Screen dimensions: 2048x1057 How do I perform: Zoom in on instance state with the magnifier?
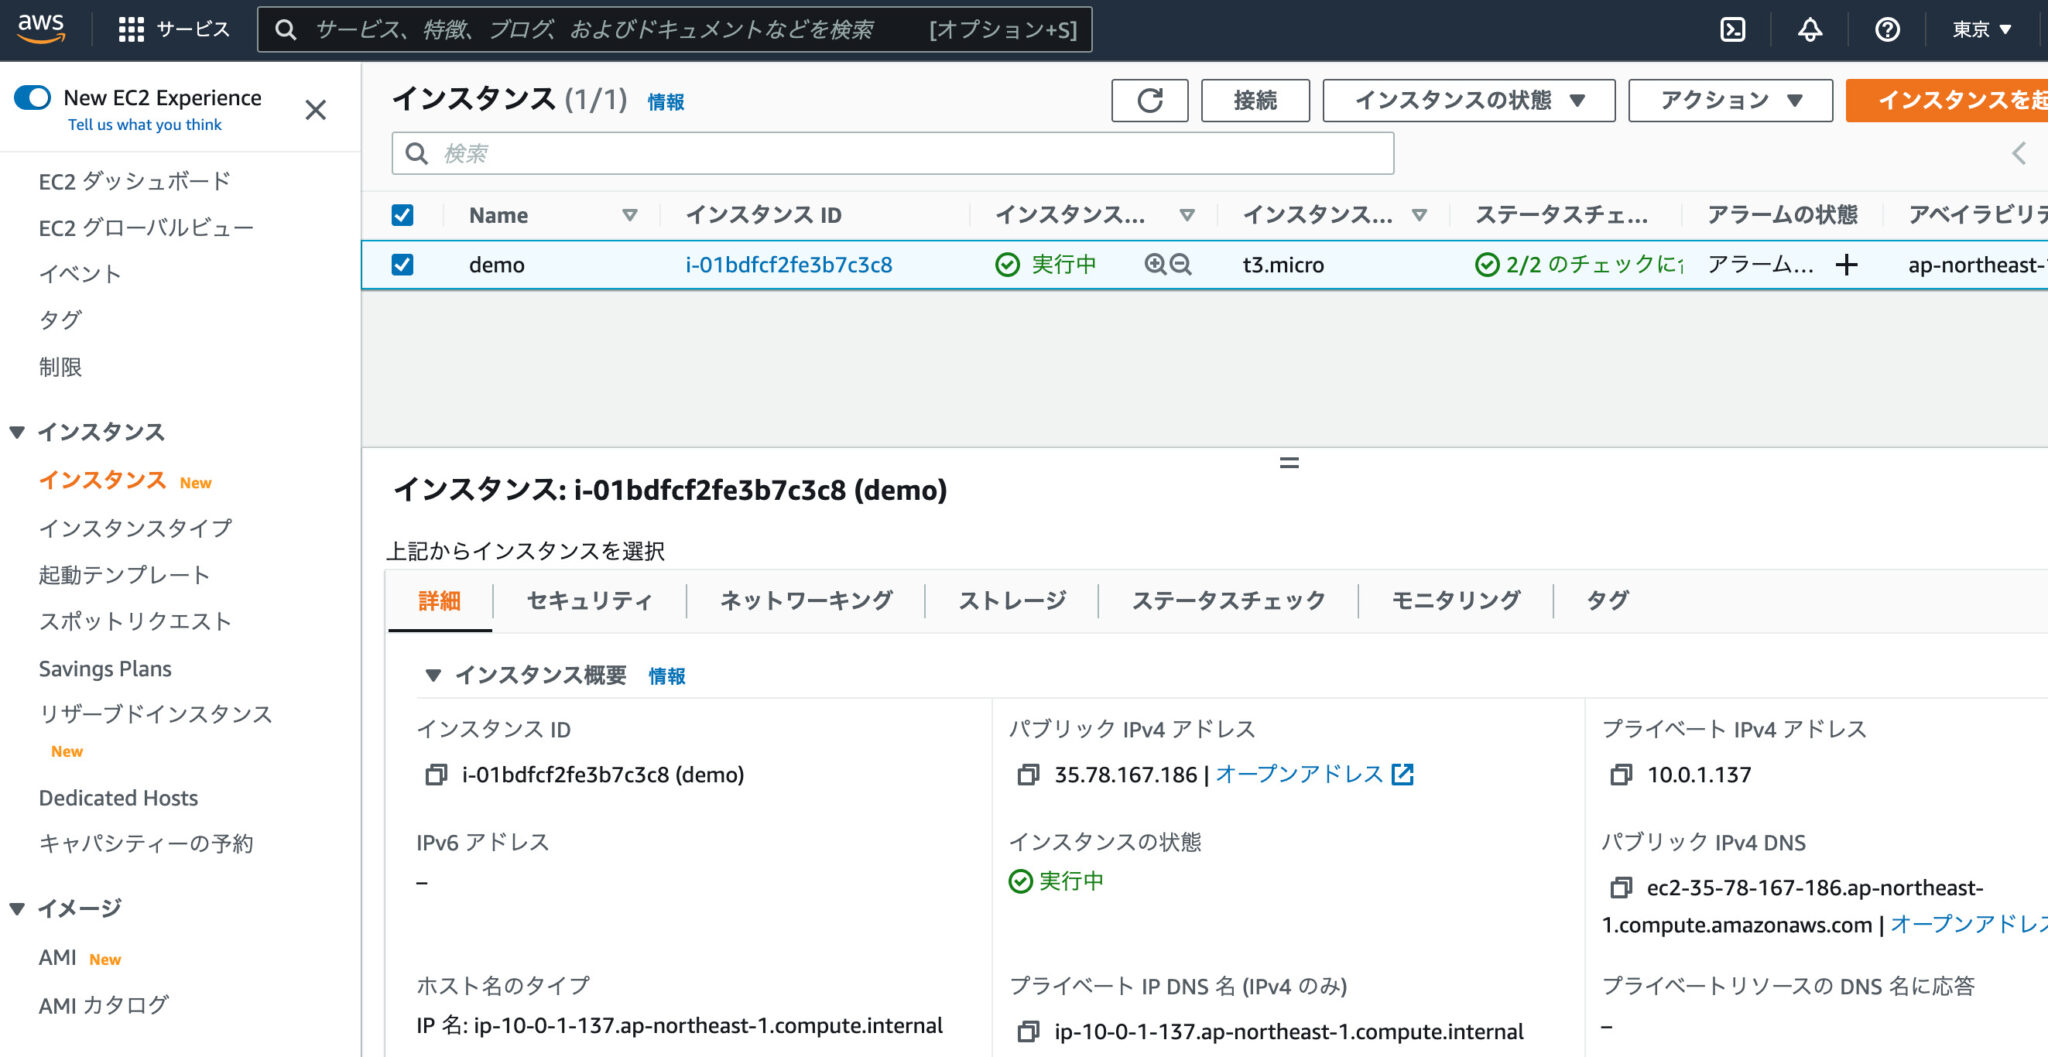click(1155, 264)
